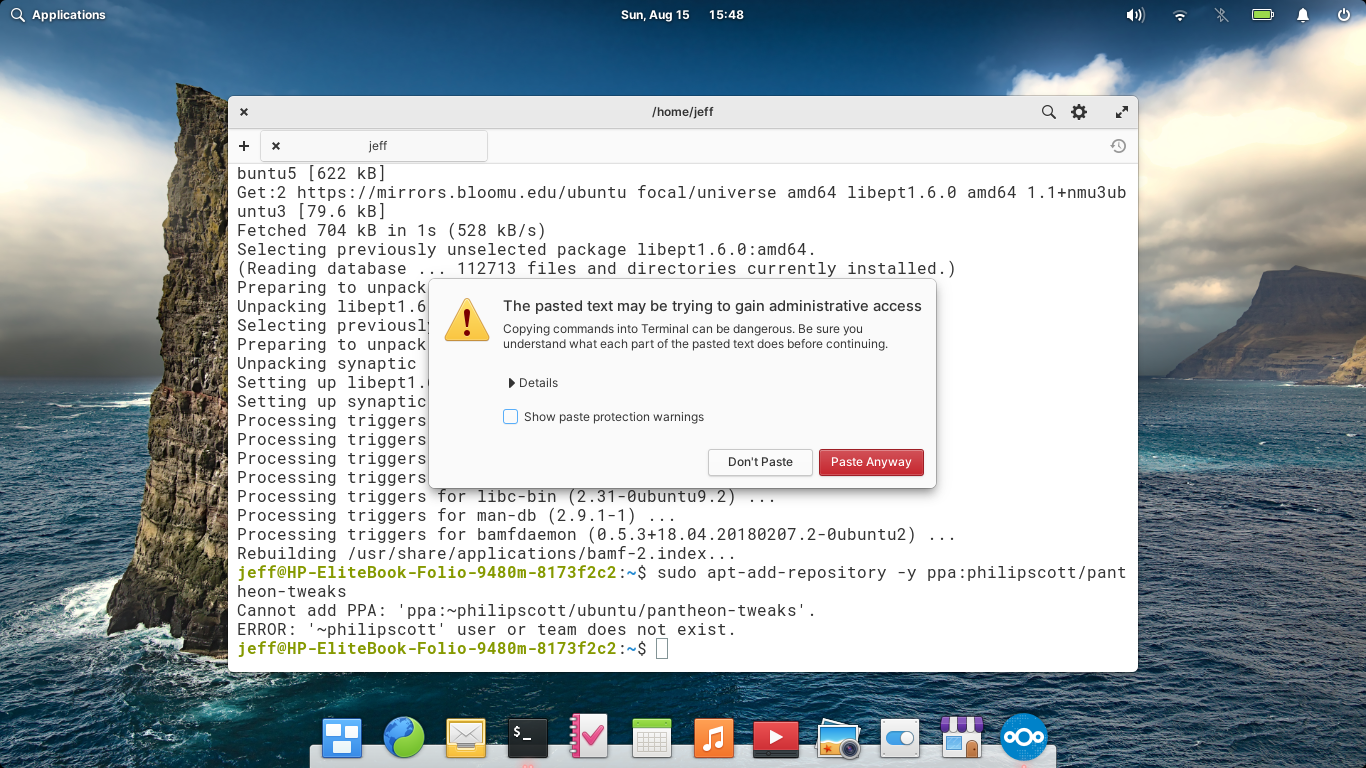Screen dimensions: 1366x768
Task: Click the "(Reading database ... 112713 files" line
Action: point(597,269)
